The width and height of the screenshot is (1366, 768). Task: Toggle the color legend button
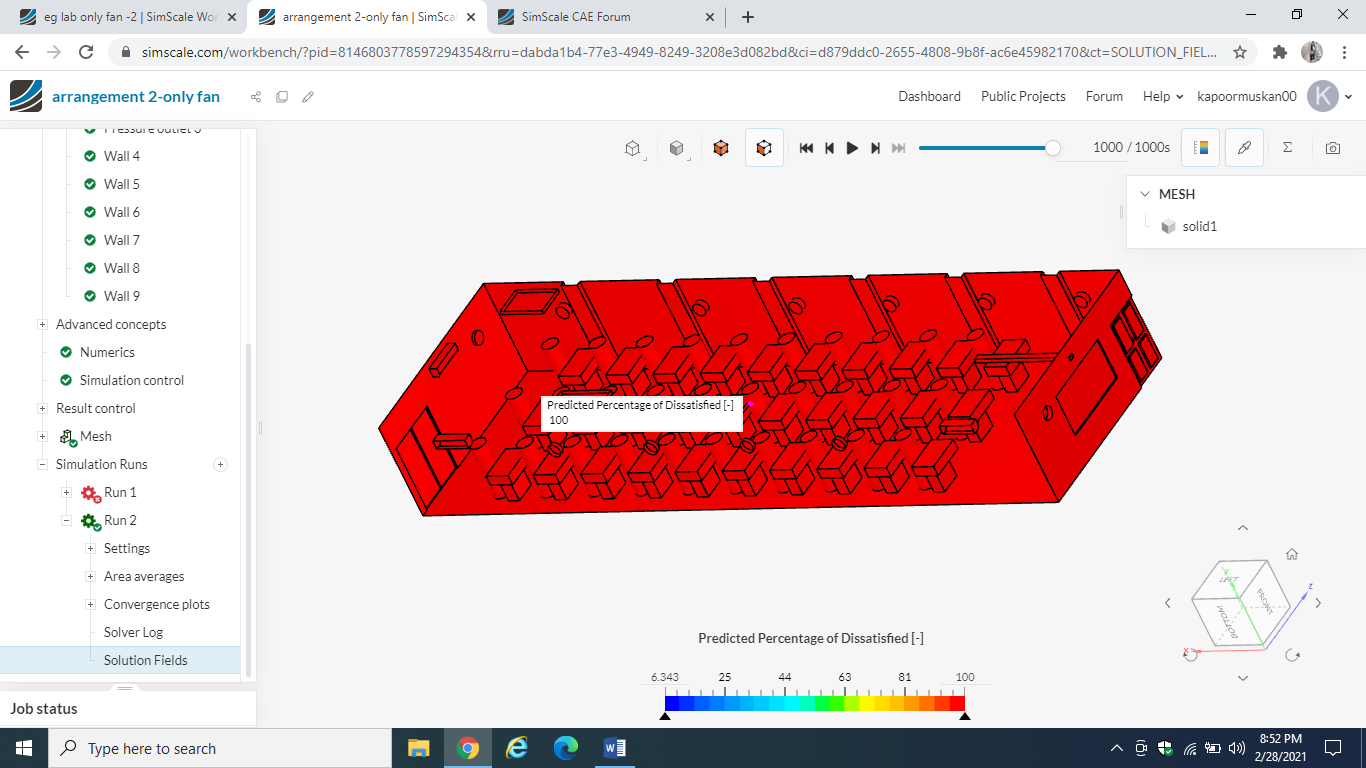(x=1200, y=148)
